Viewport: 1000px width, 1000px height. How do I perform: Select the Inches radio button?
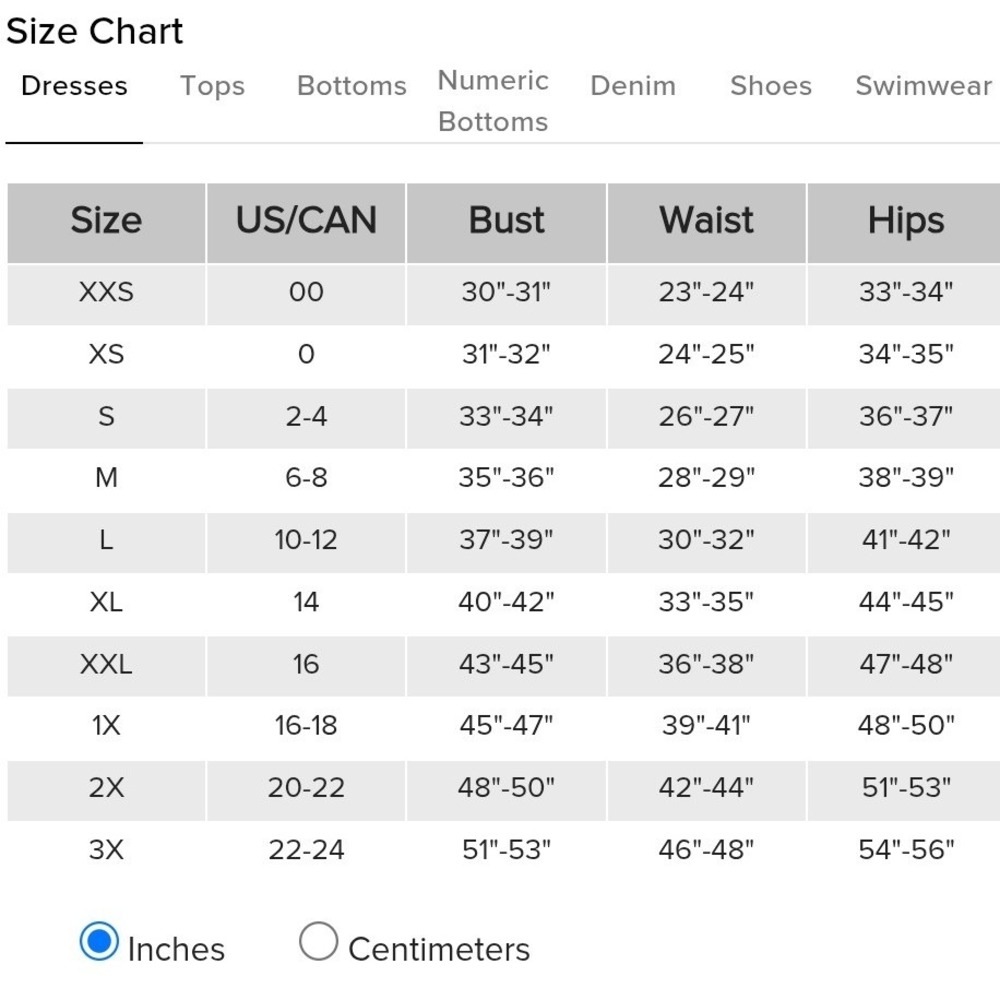(99, 941)
